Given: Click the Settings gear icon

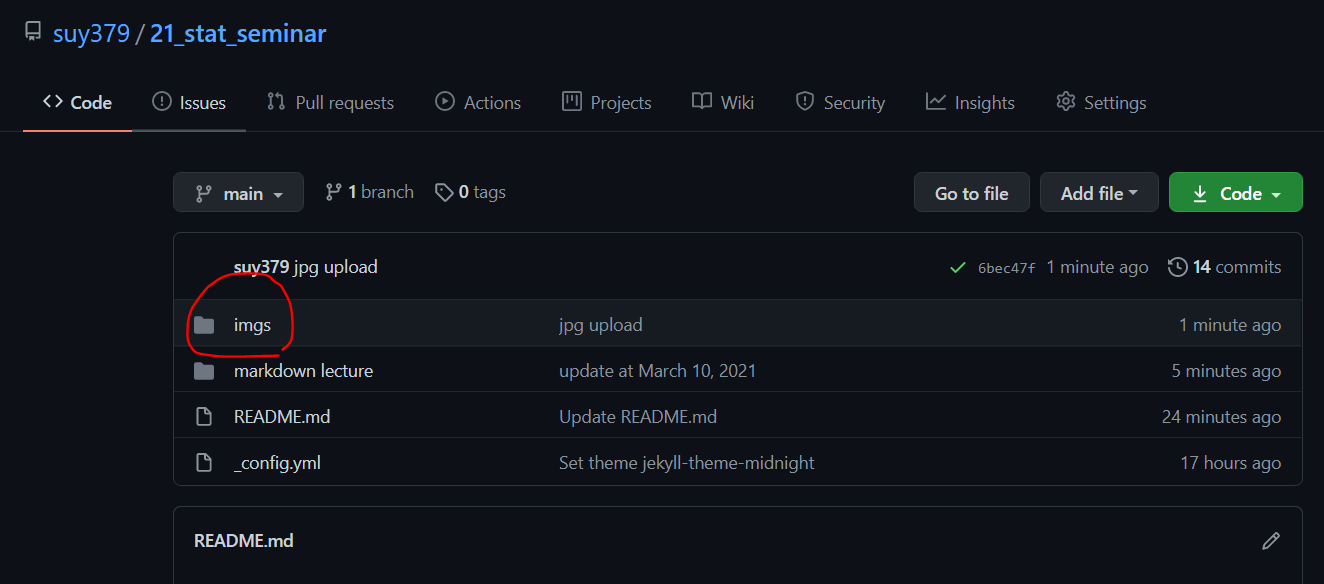Looking at the screenshot, I should click(1066, 102).
